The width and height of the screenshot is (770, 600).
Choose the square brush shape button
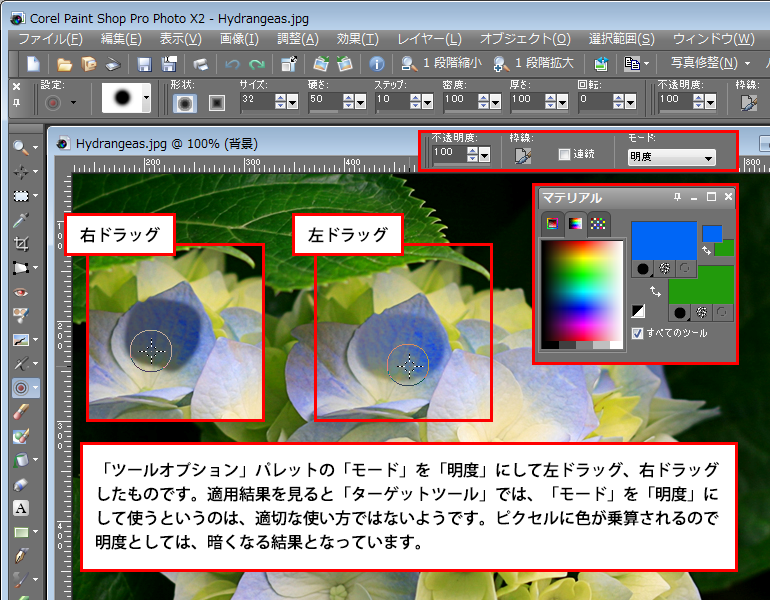point(217,103)
